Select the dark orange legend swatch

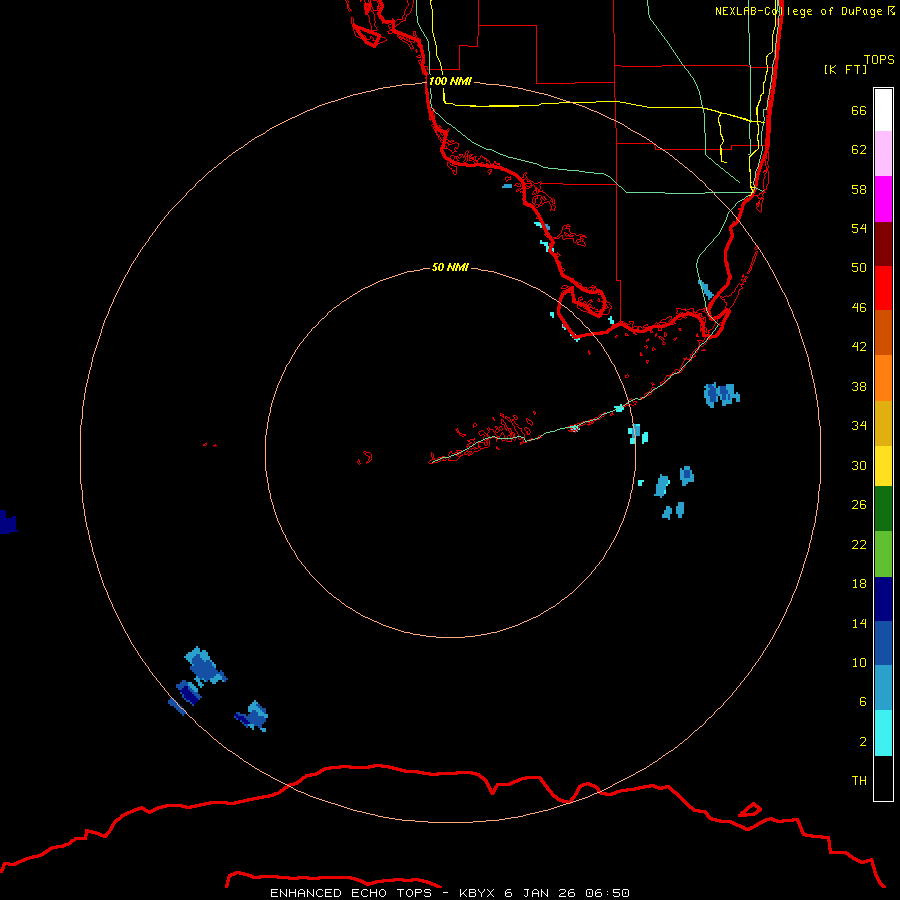coord(883,333)
